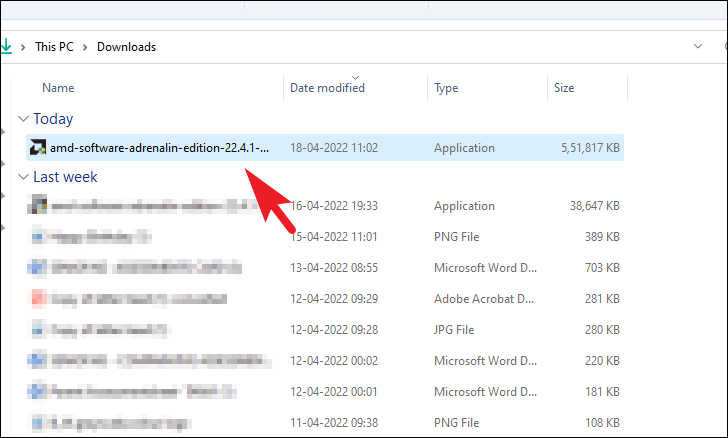Click the 389 KB size cell
Image resolution: width=728 pixels, height=438 pixels.
coord(602,237)
